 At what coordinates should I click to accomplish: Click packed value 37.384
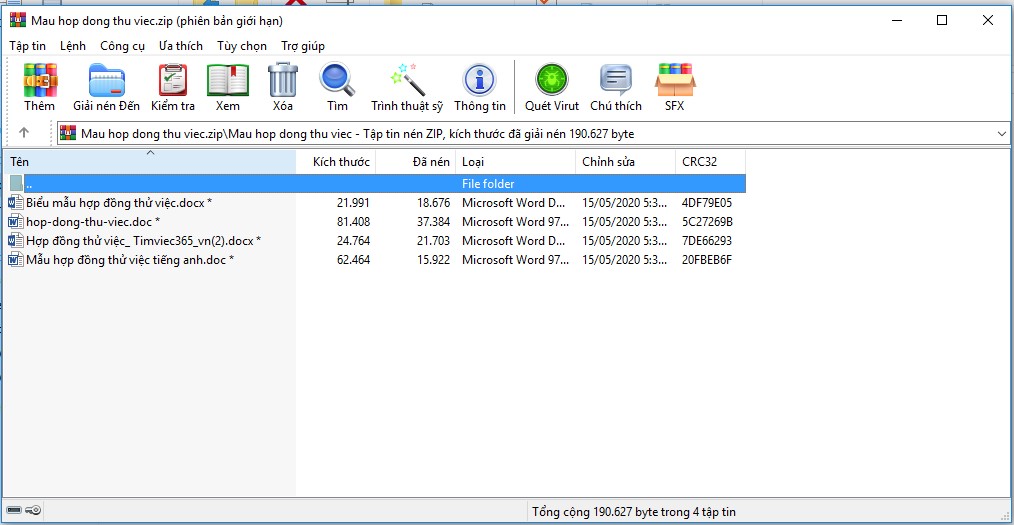433,222
